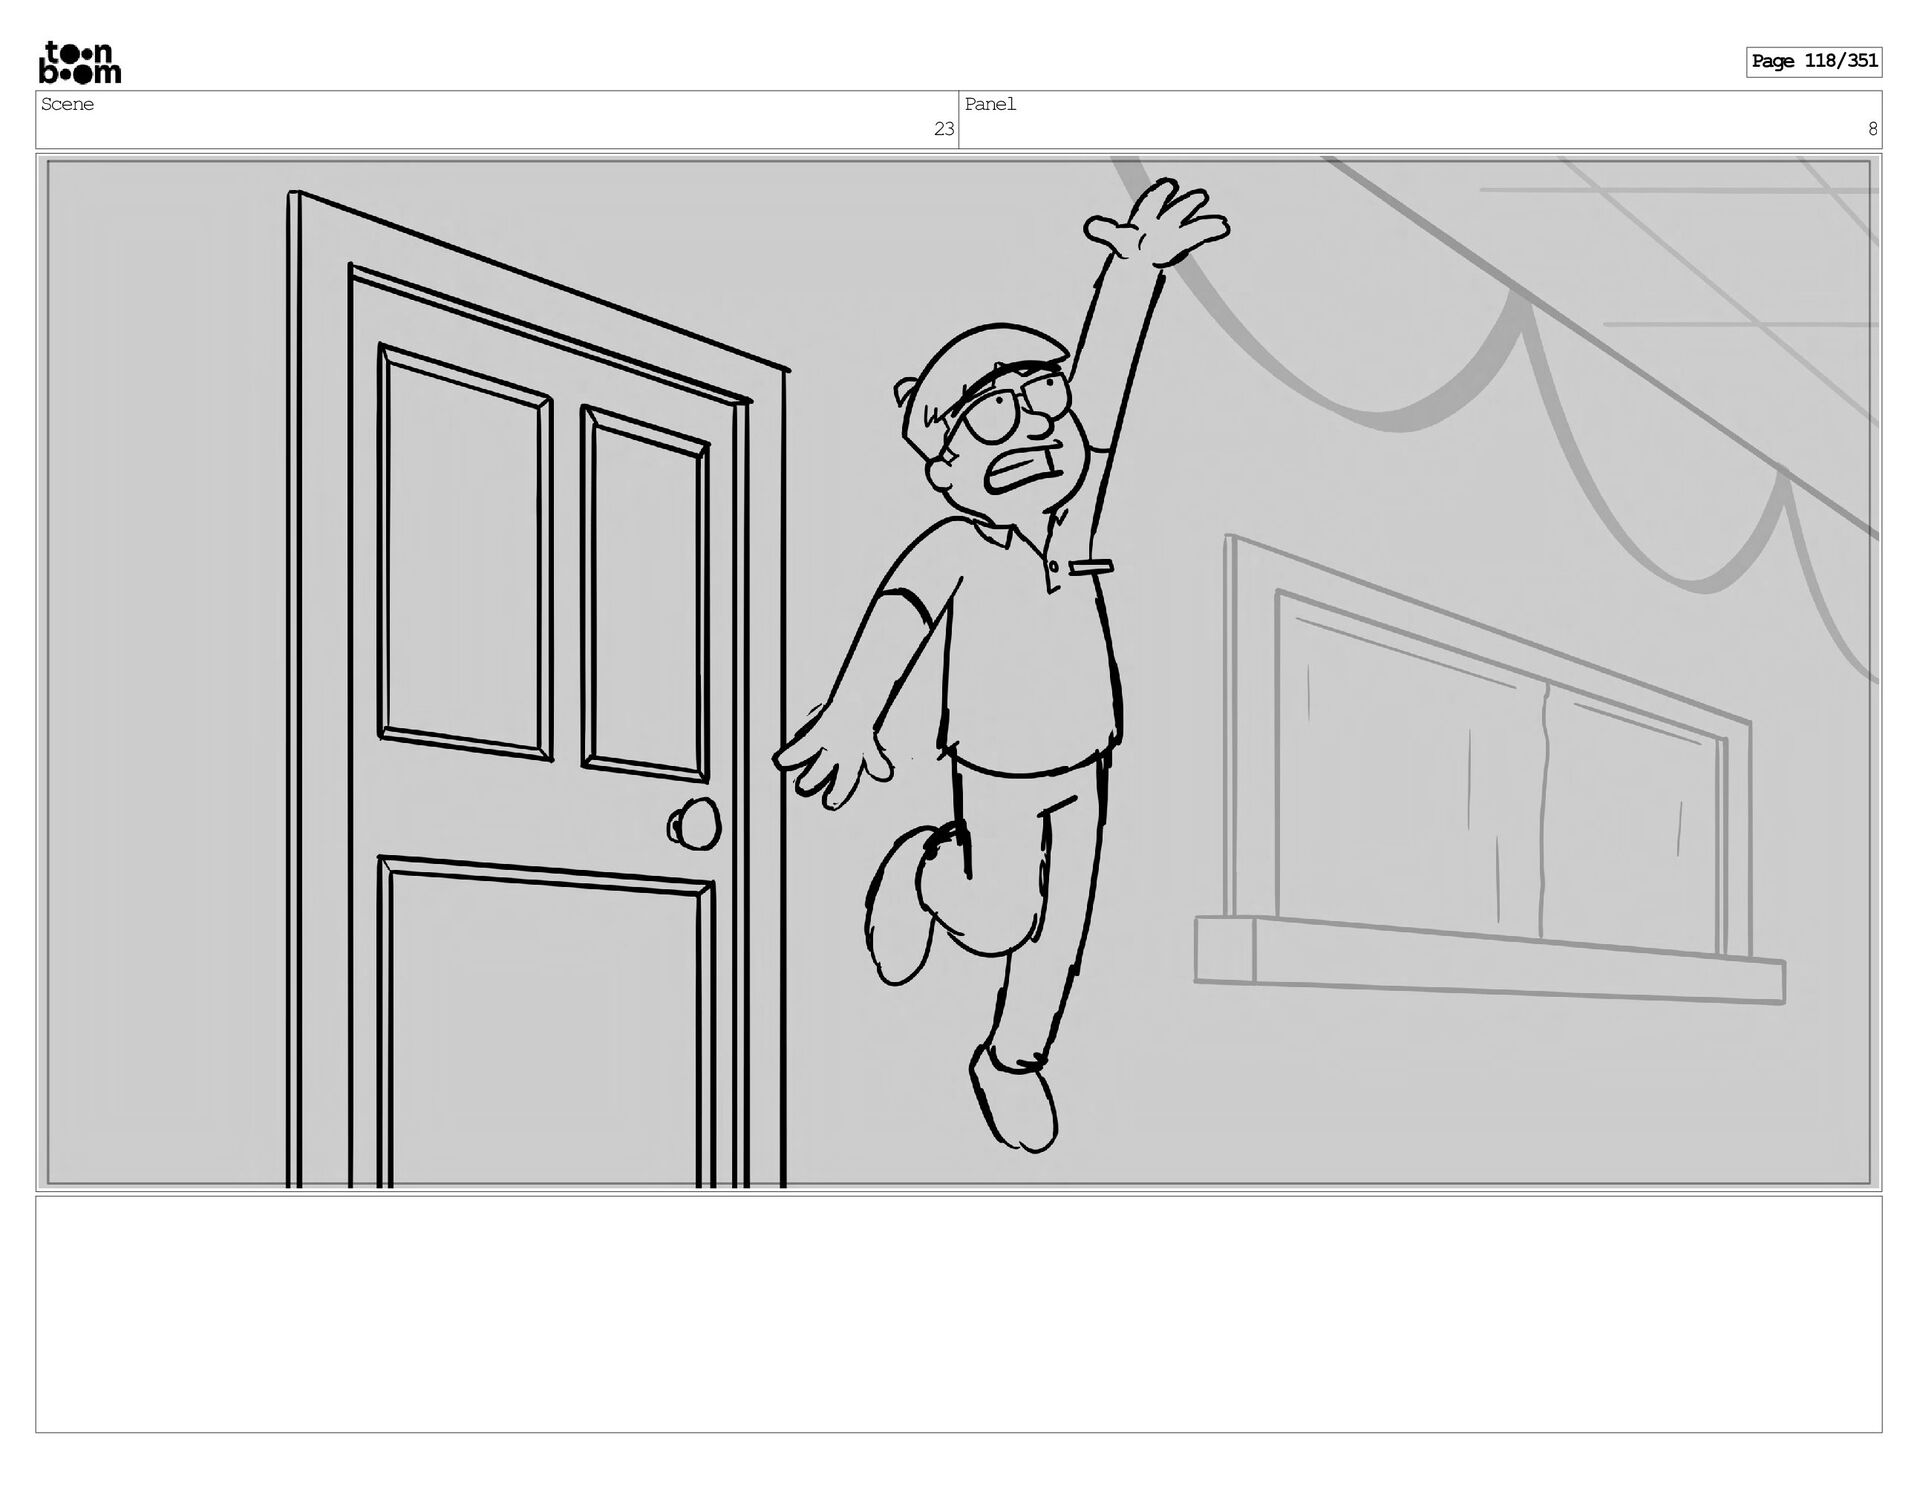Click the lower door panel
Viewport: 1920px width, 1486px height.
click(545, 1030)
